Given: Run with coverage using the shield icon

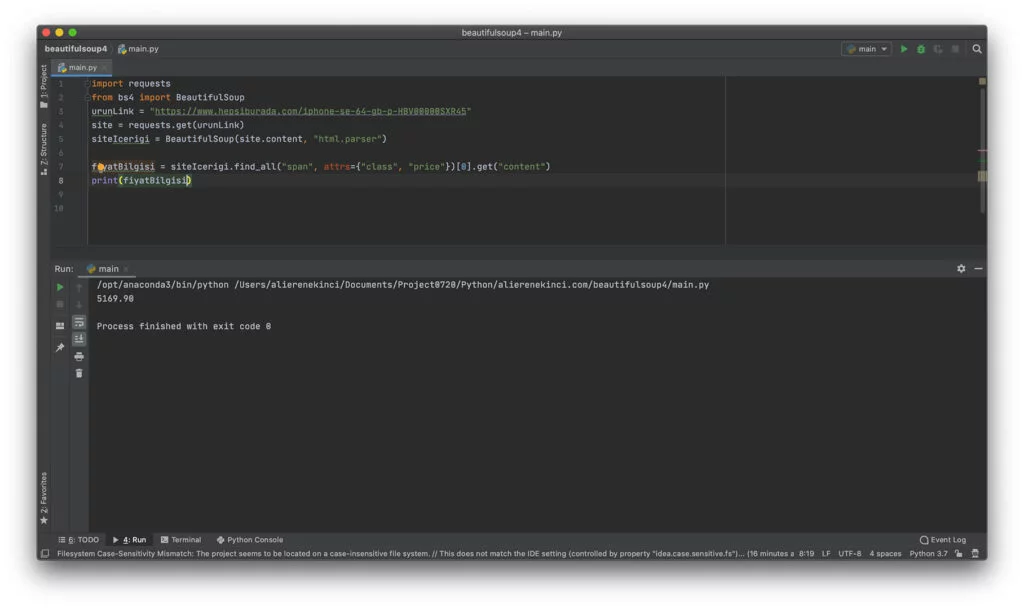Looking at the screenshot, I should pyautogui.click(x=938, y=49).
